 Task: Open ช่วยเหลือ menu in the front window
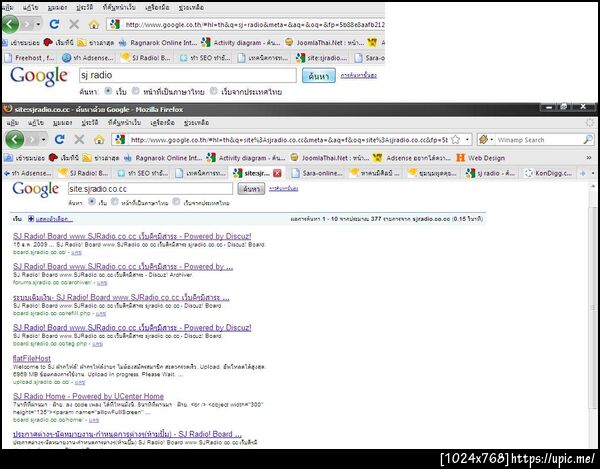(196, 122)
